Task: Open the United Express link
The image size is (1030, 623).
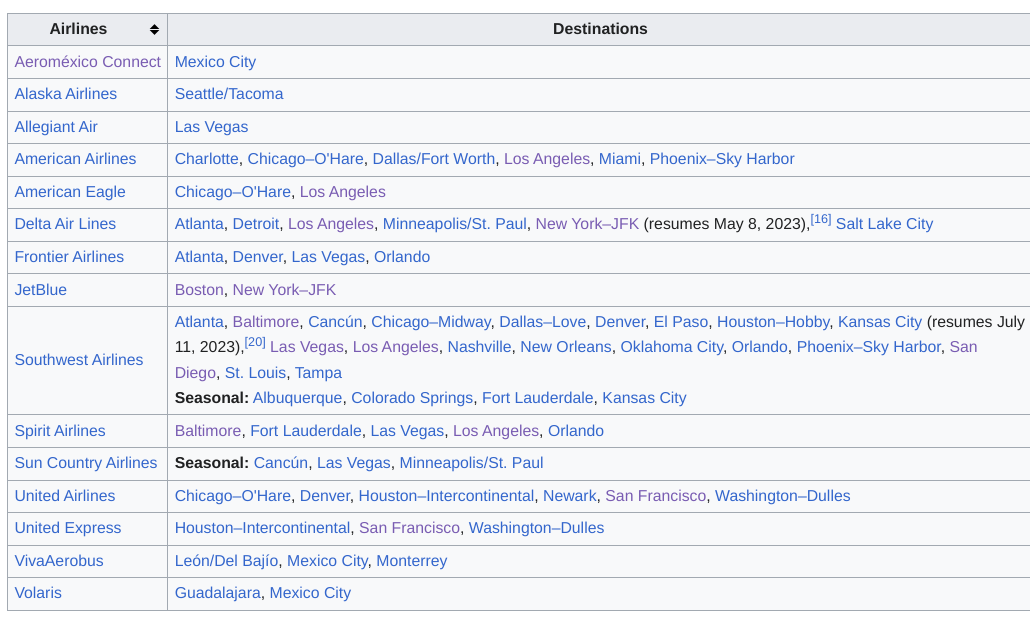Action: tap(68, 528)
